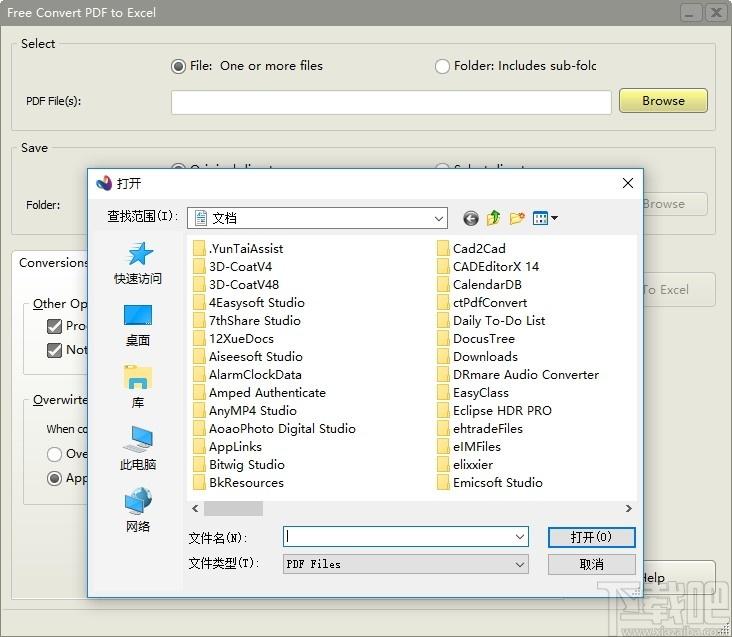Select the Amped Authenticate folder name
Screen dimensions: 732x637
[x=267, y=393]
